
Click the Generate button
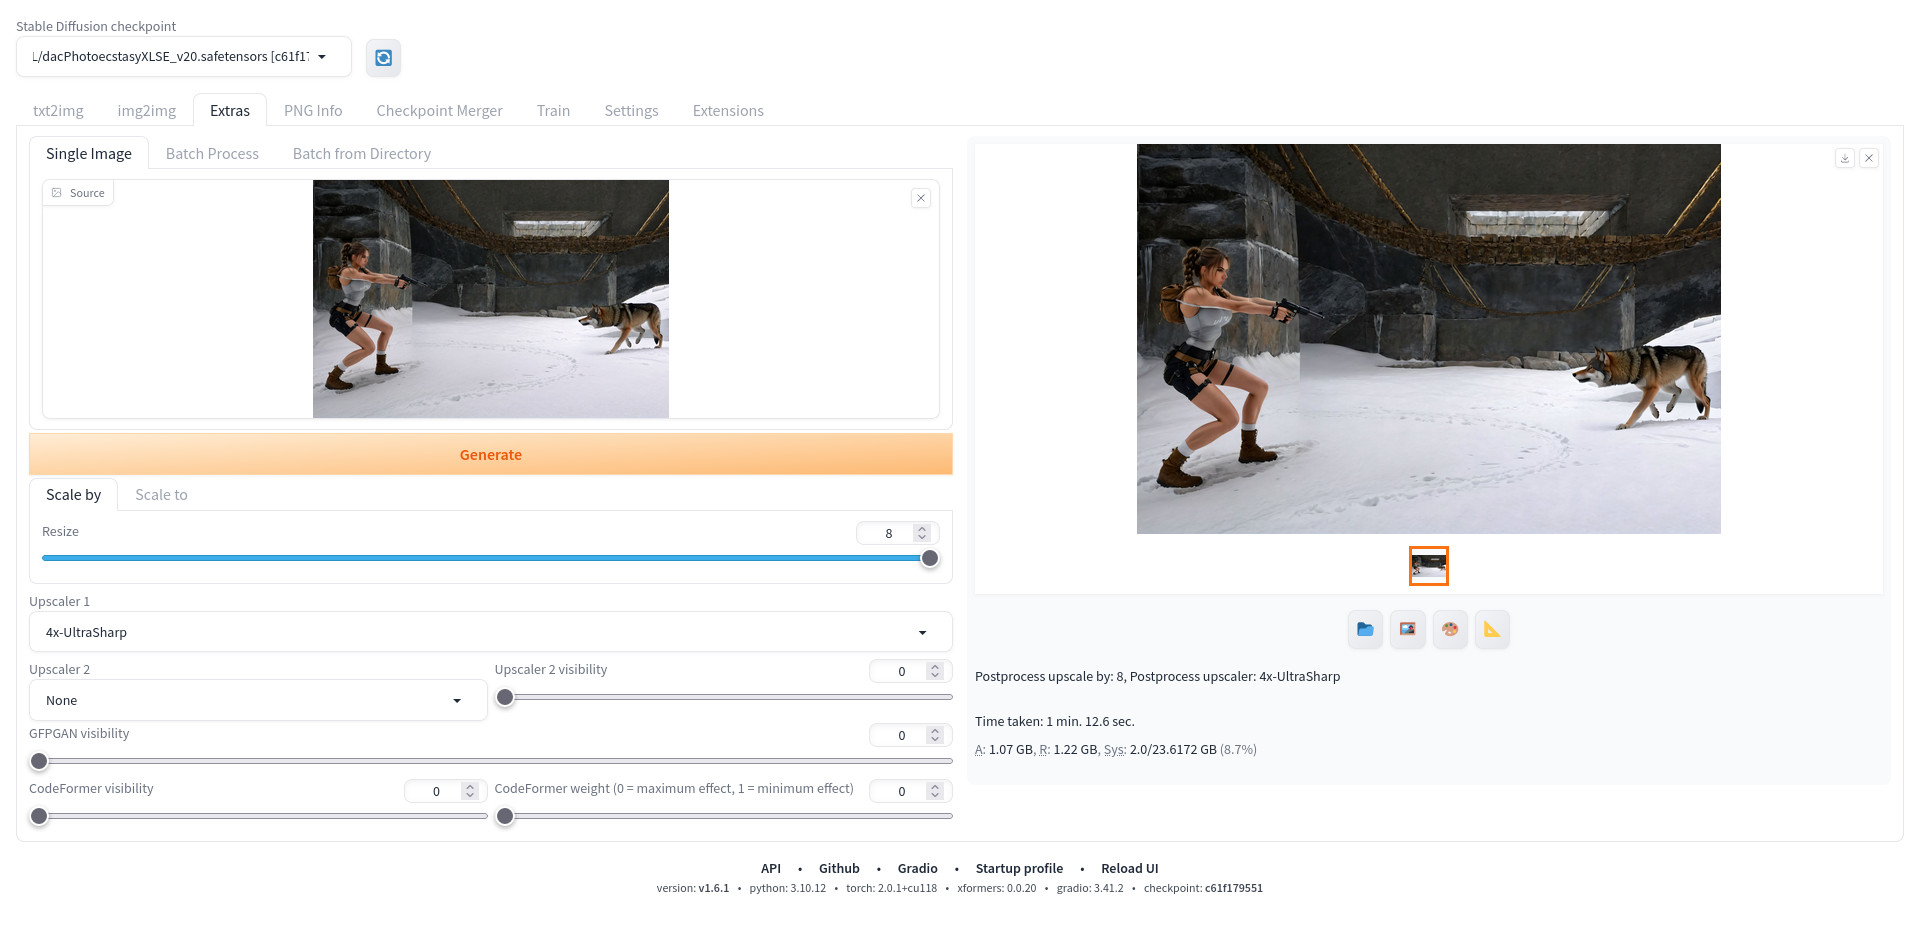(x=490, y=454)
